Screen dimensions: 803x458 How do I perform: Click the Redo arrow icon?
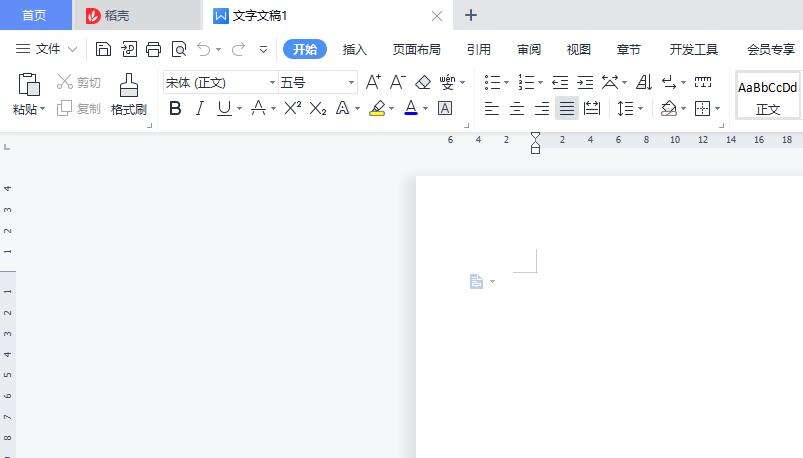[239, 49]
